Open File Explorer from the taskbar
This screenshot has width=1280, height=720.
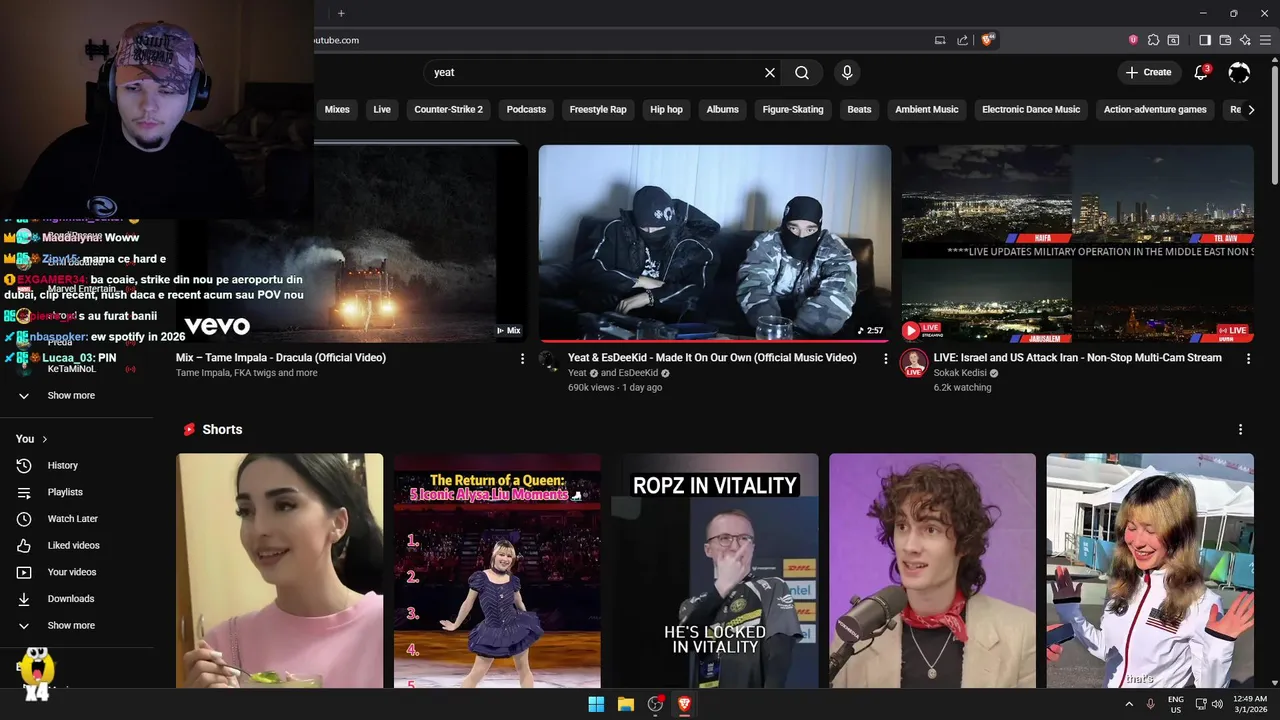click(626, 704)
